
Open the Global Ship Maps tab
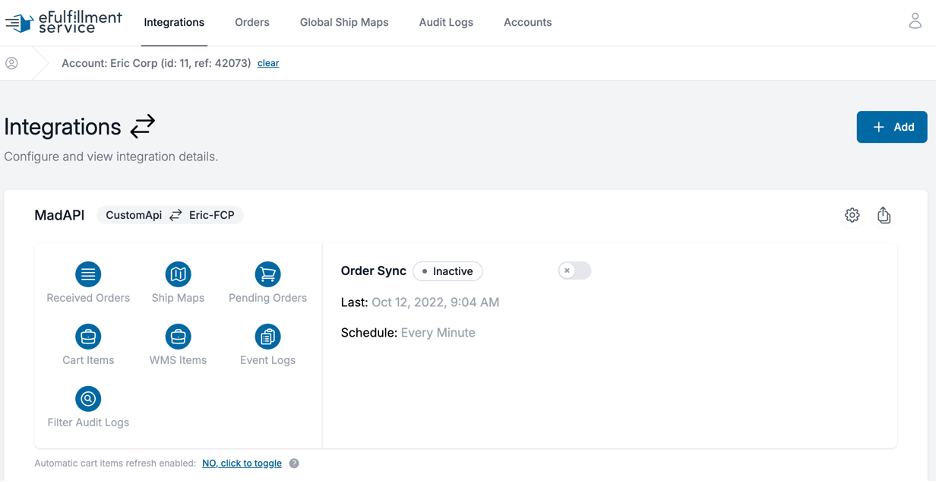[x=344, y=23]
